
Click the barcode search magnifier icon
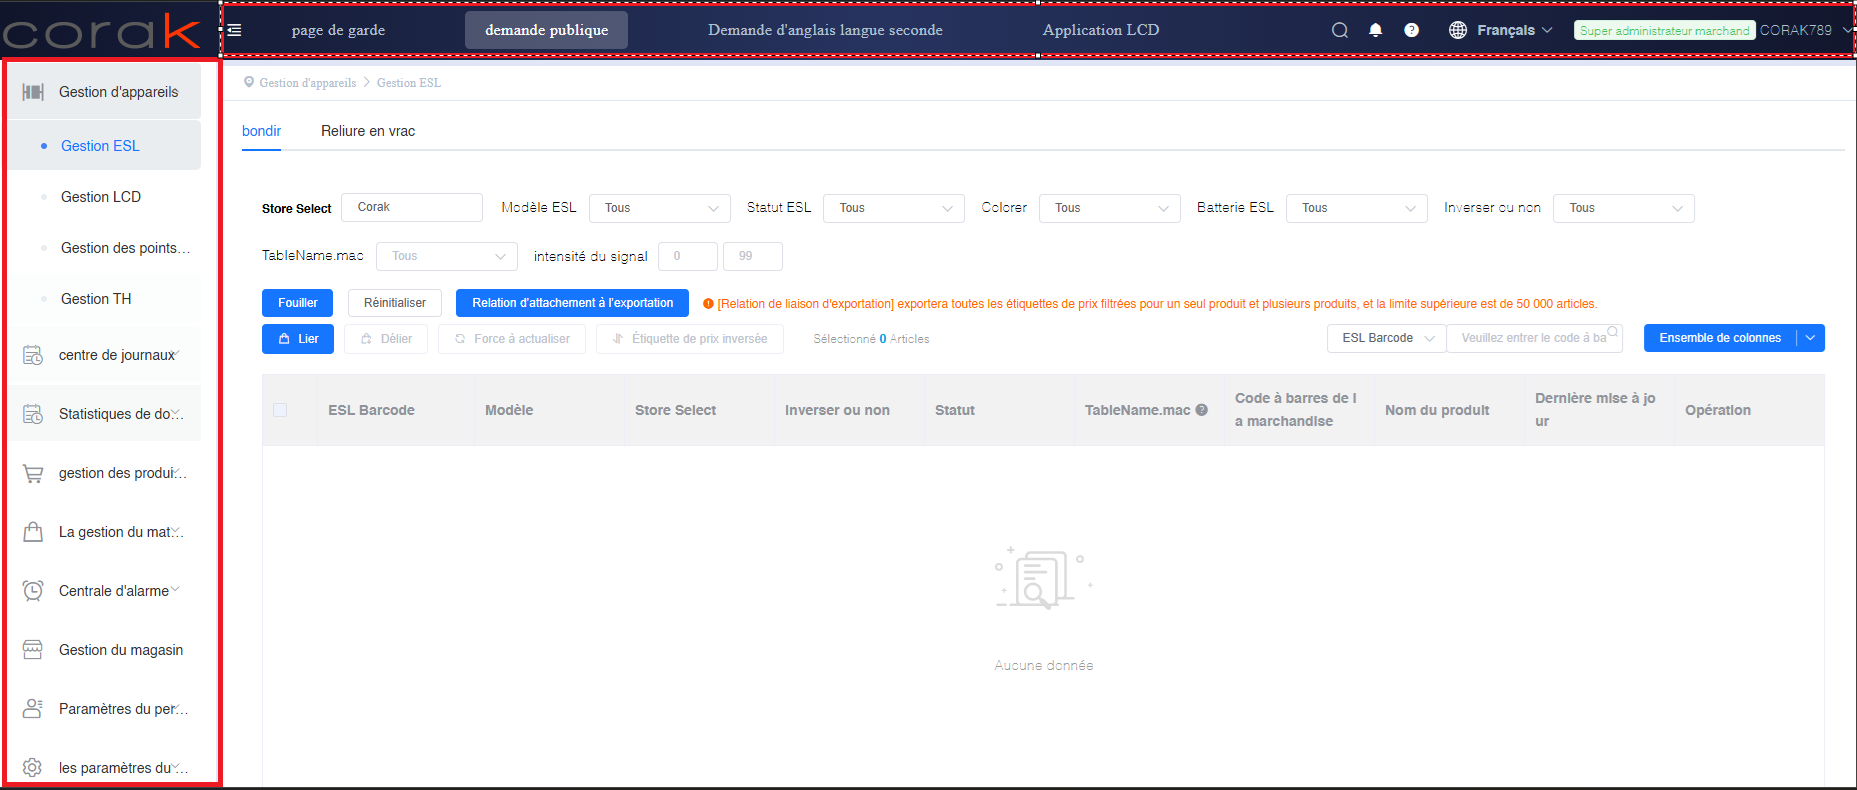pos(1612,332)
